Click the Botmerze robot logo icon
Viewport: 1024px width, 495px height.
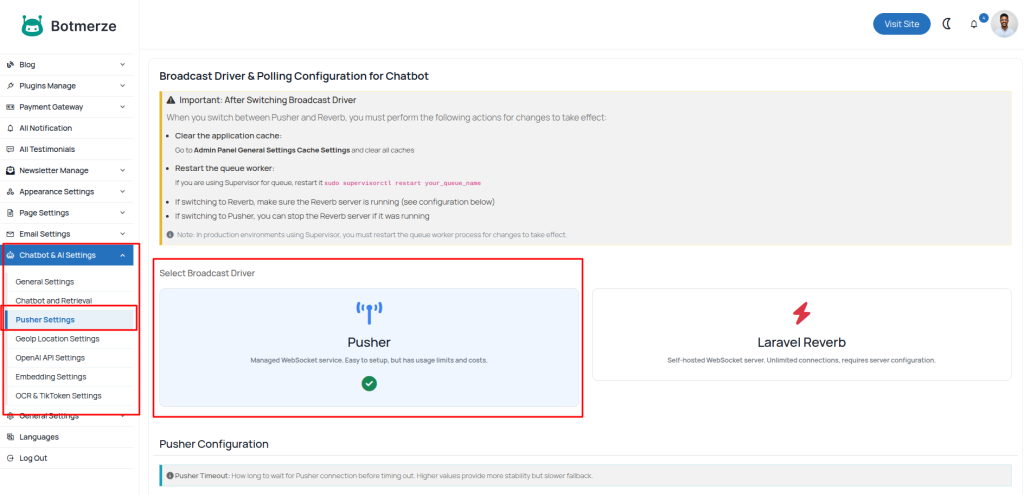[32, 25]
